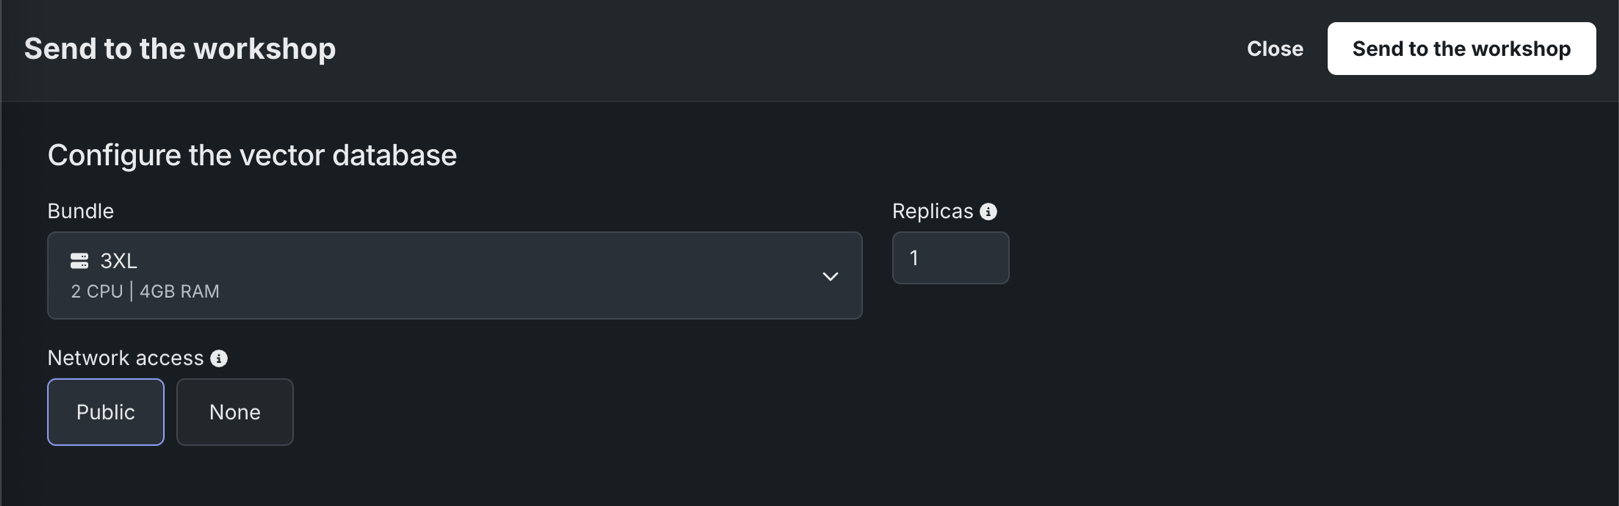This screenshot has width=1619, height=506.
Task: Click the Replicas label text
Action: pos(932,211)
